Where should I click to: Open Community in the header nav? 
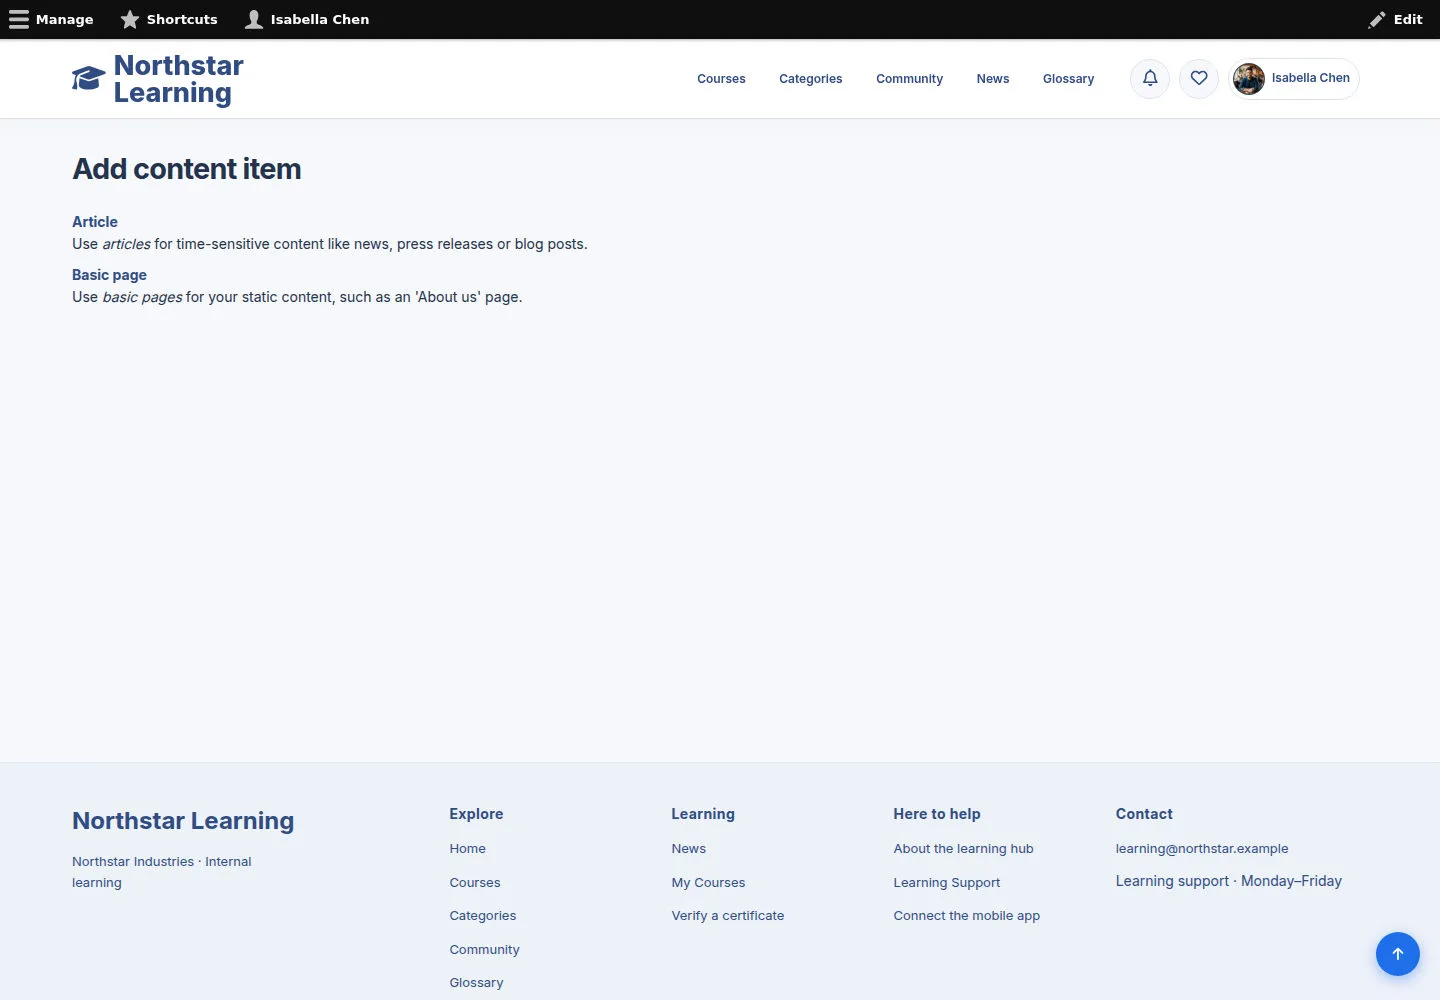[909, 79]
